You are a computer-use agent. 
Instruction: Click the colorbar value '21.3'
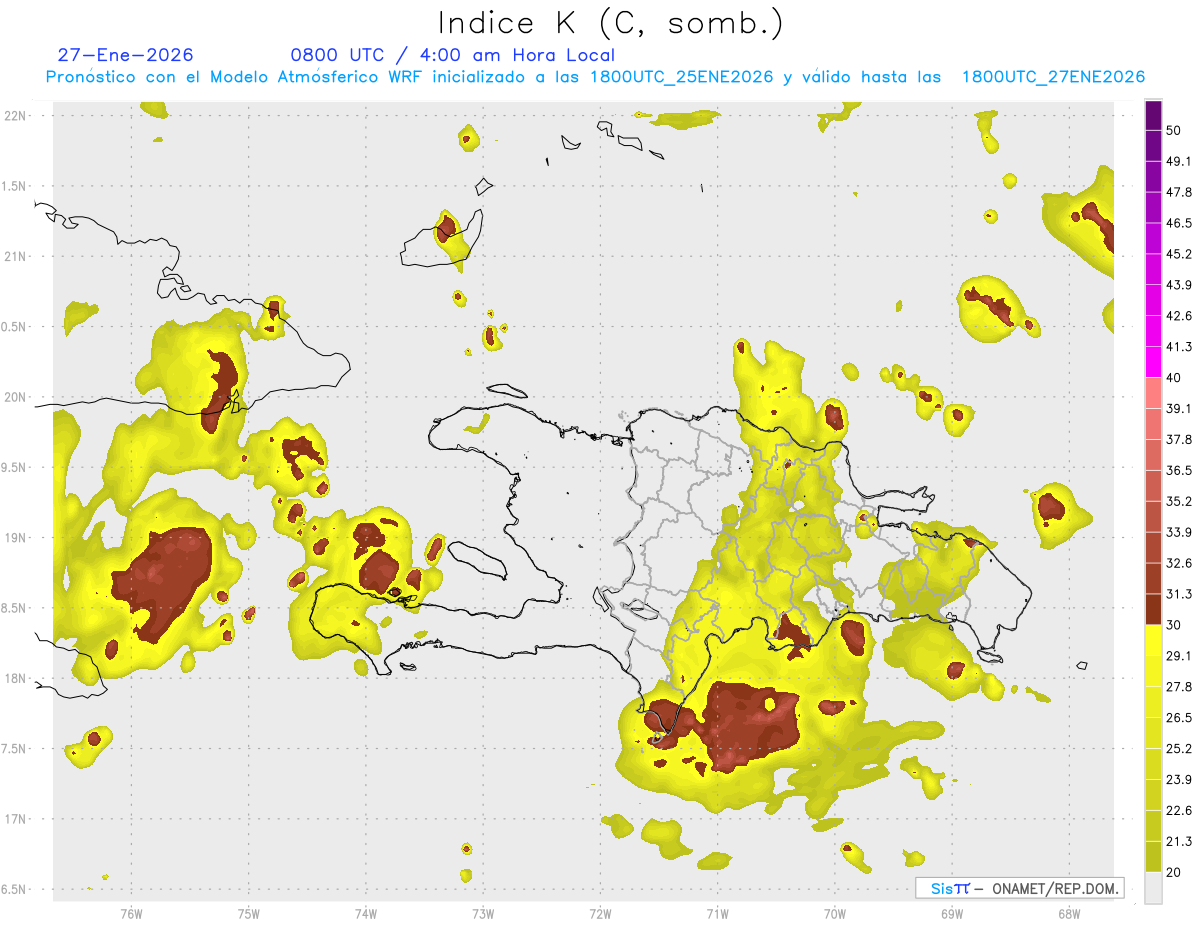pos(1179,842)
